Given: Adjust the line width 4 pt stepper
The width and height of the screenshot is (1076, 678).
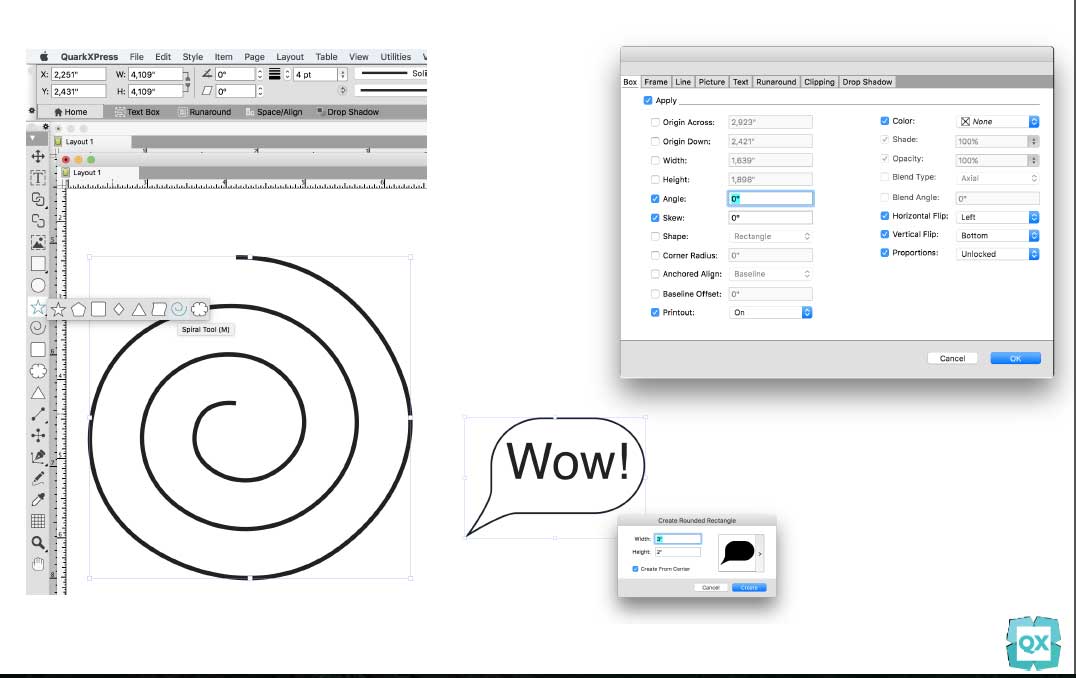Looking at the screenshot, I should (342, 74).
